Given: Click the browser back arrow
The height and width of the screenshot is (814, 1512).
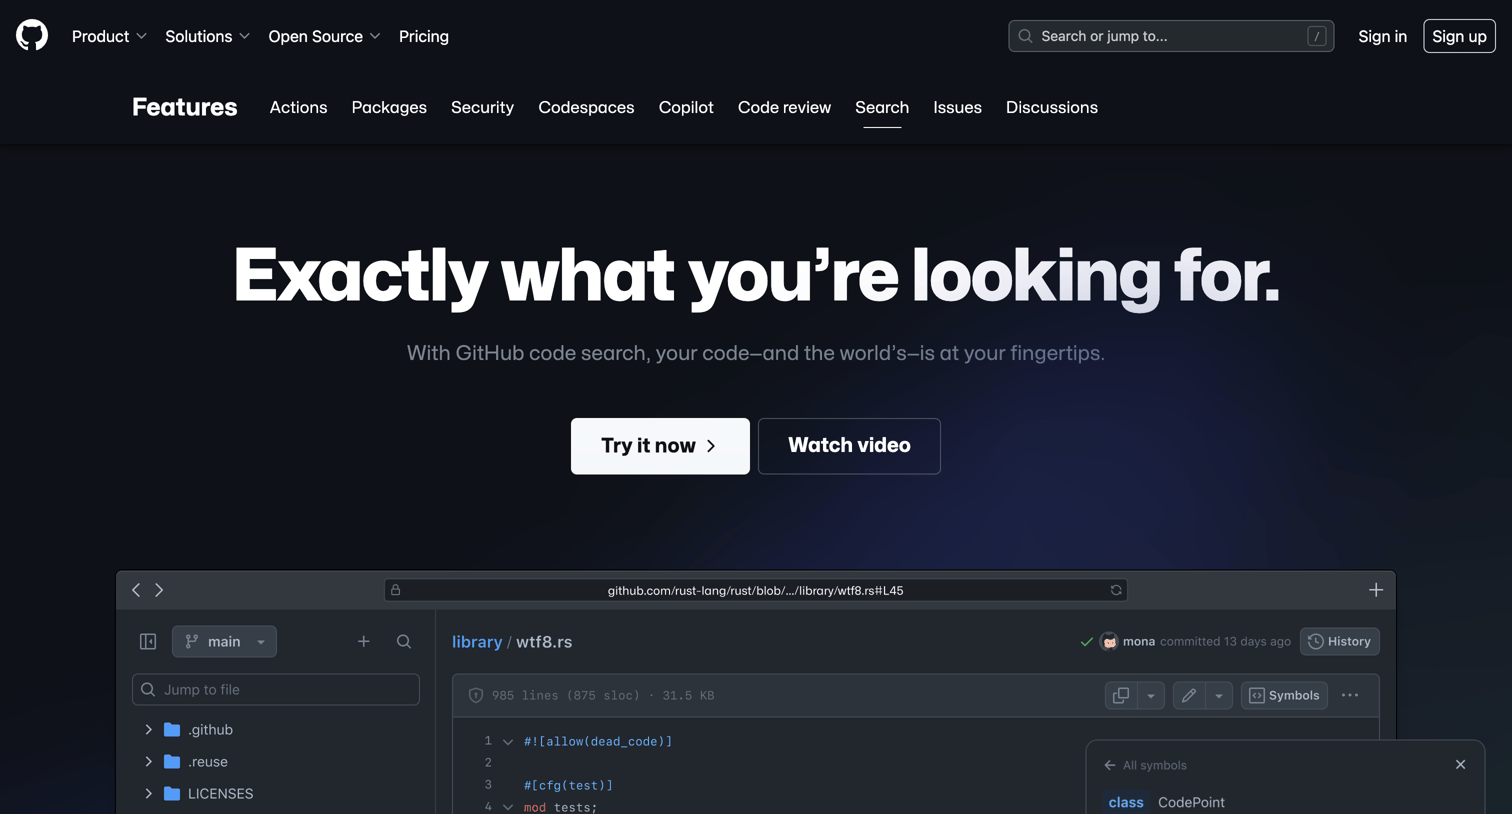Looking at the screenshot, I should coord(136,590).
